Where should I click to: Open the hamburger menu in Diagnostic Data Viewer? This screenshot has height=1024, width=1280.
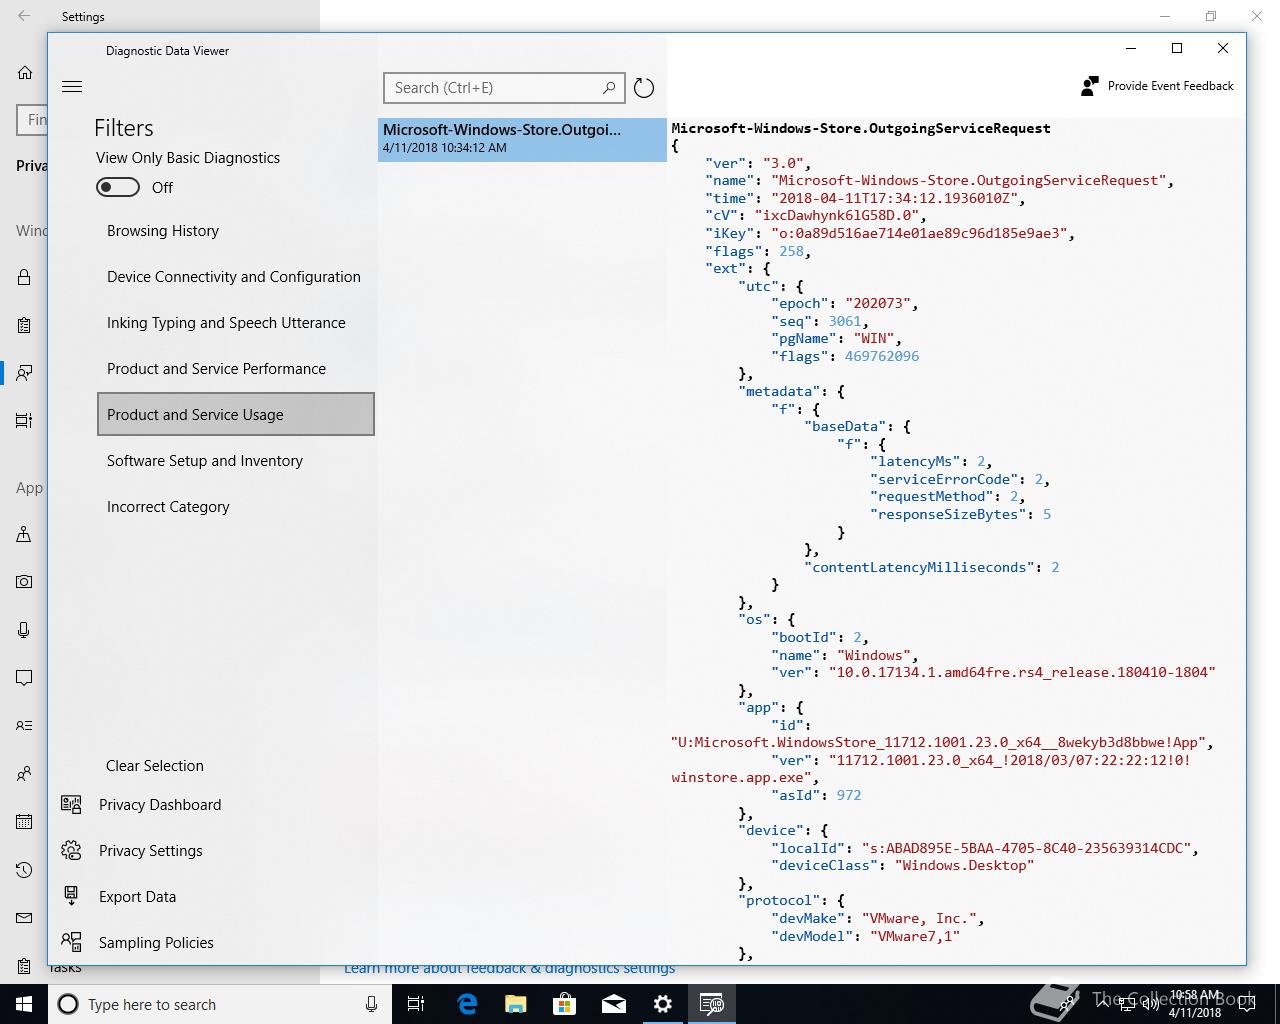(x=72, y=87)
